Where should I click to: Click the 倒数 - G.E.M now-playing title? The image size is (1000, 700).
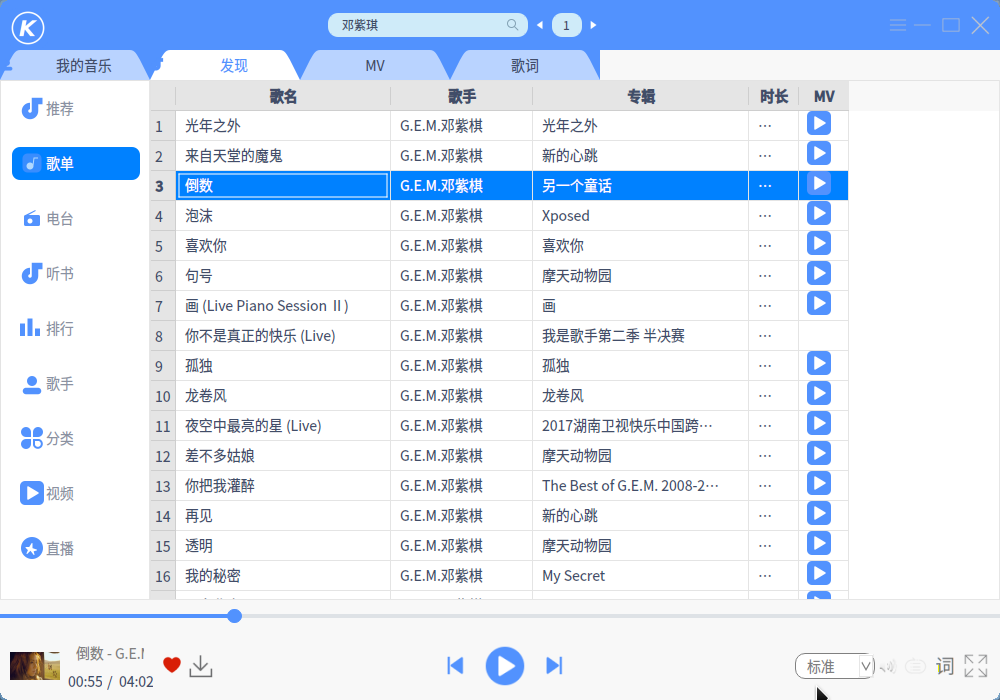[110, 653]
